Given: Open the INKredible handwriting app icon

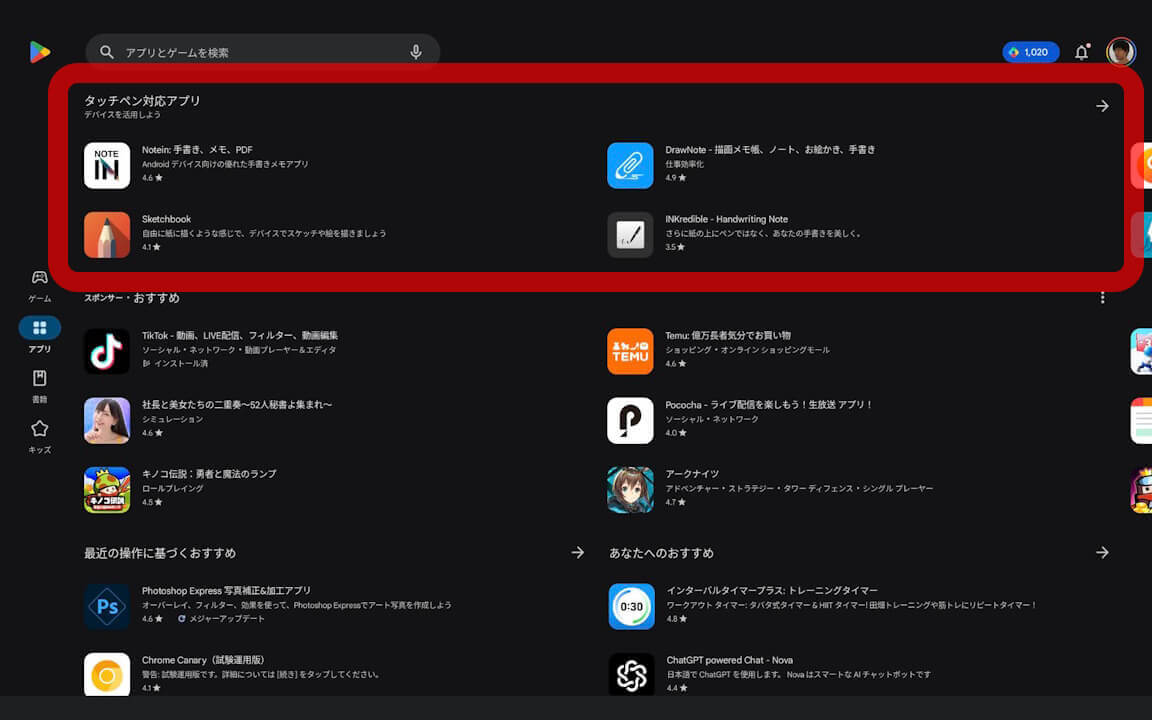Looking at the screenshot, I should [630, 234].
